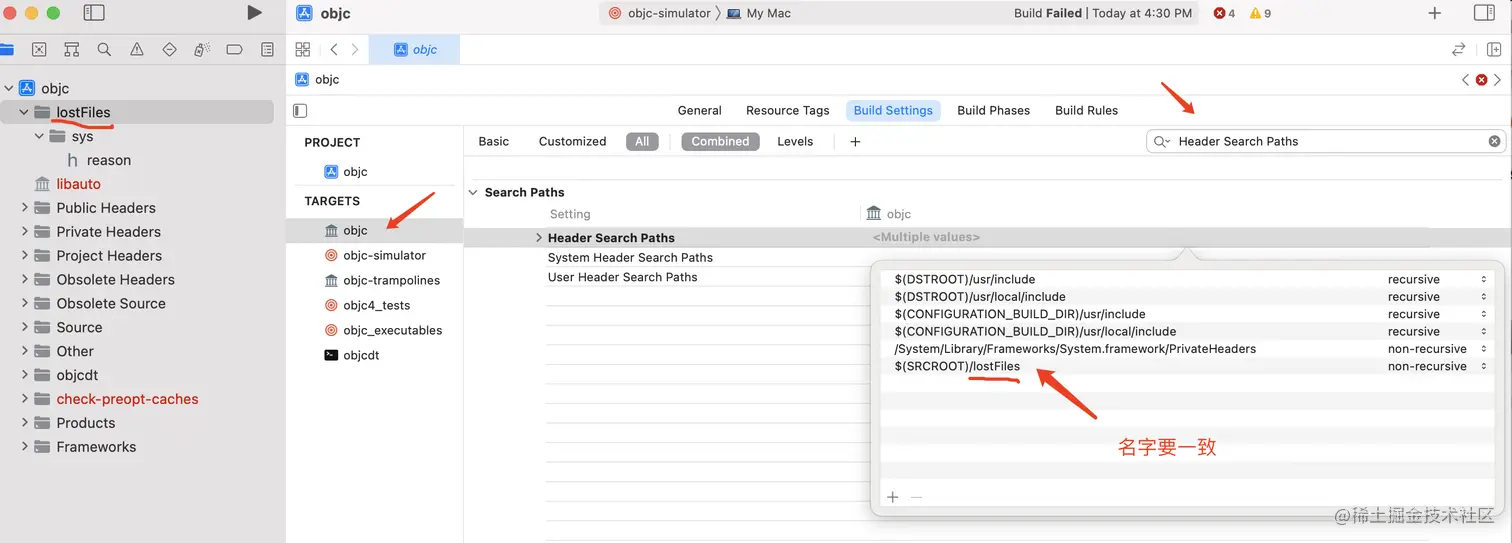
Task: Switch to Customized settings filter
Action: [572, 141]
